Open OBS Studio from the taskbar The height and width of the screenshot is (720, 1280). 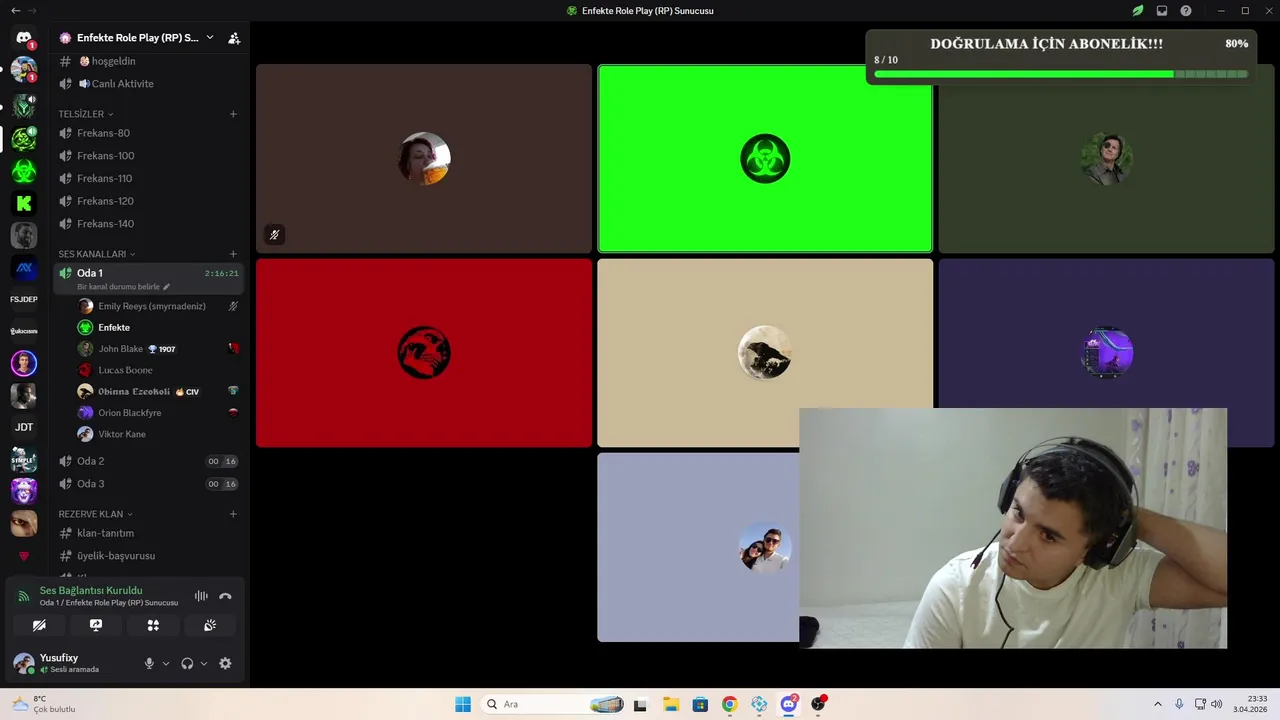[819, 704]
